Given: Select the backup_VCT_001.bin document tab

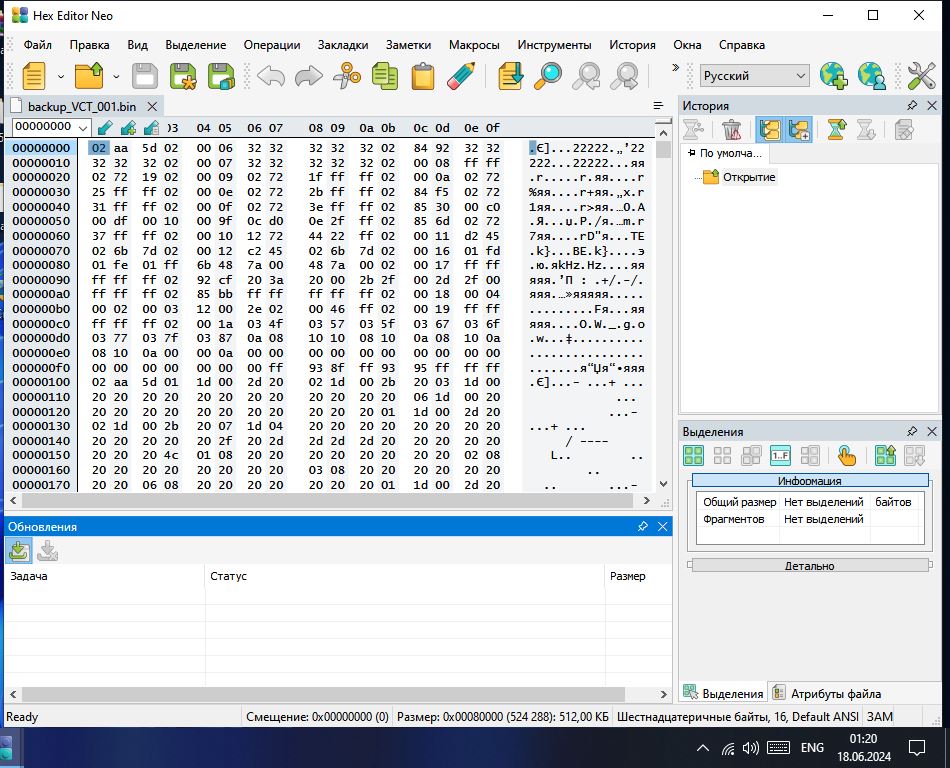Looking at the screenshot, I should tap(82, 107).
